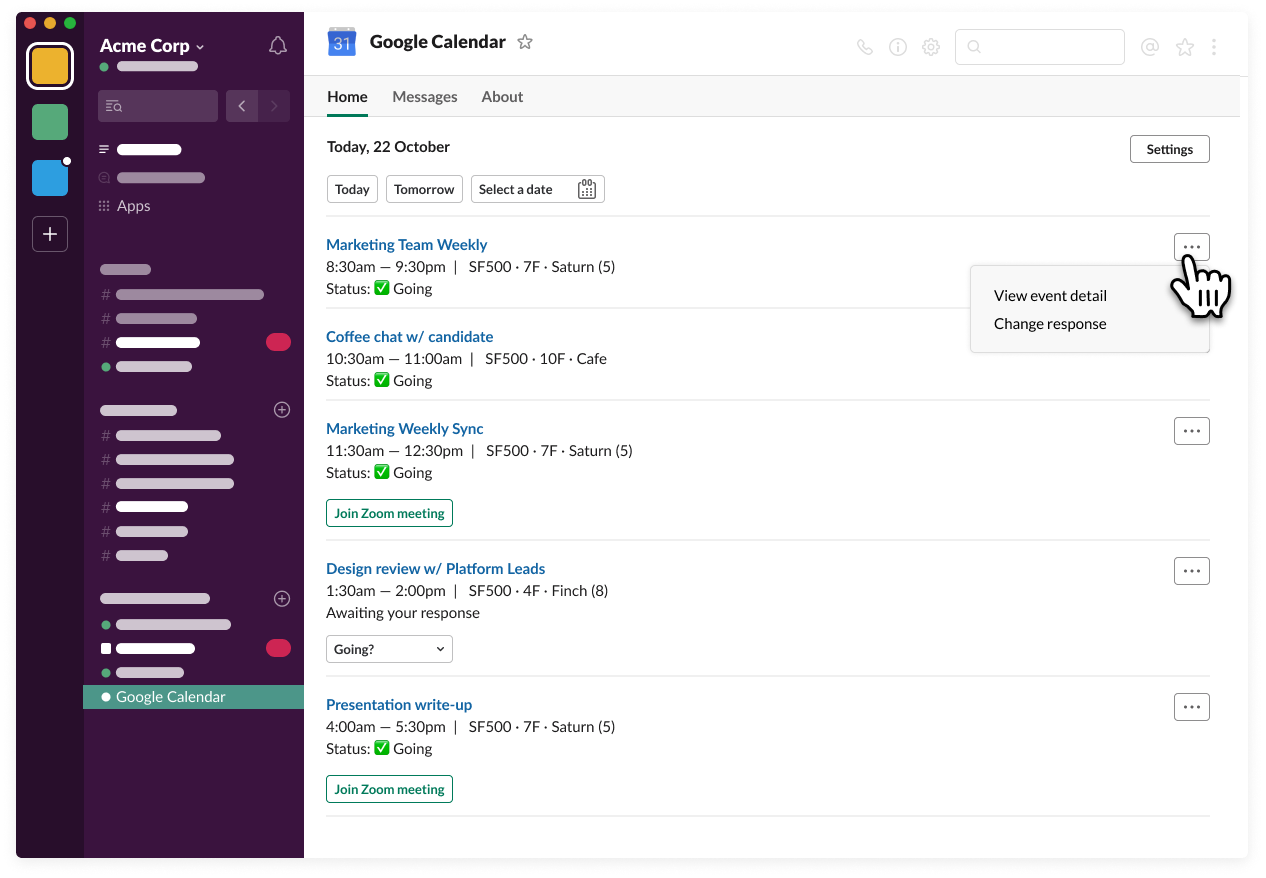Open options for Marketing Weekly Sync
The image size is (1266, 878).
point(1192,431)
